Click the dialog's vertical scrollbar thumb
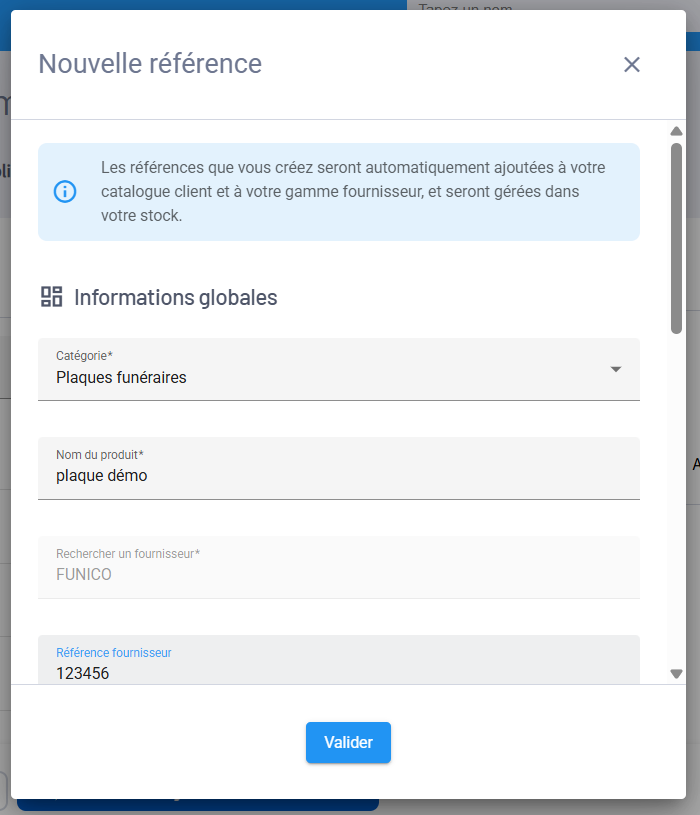The width and height of the screenshot is (700, 815). [676, 237]
